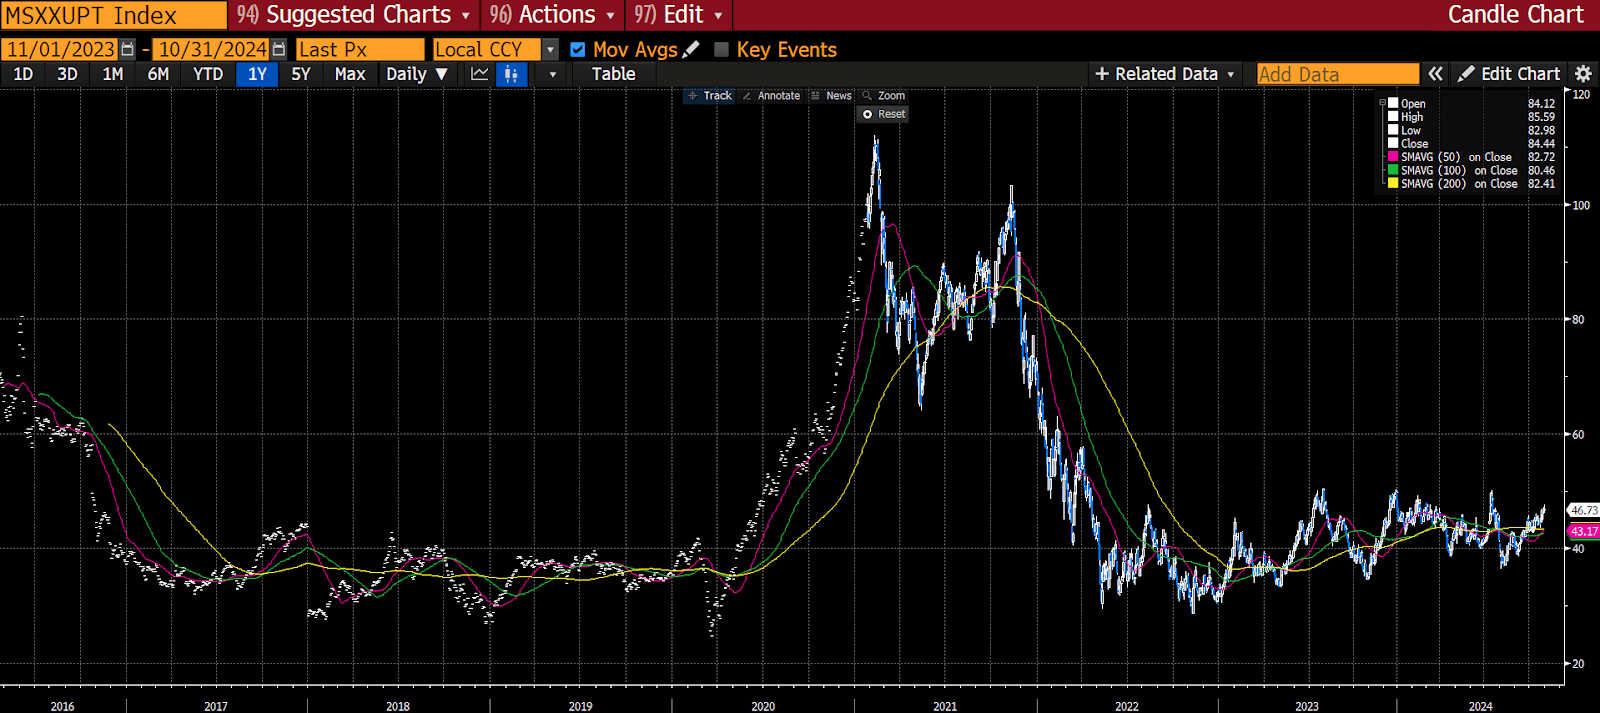Uncheck the Mov Avgs checkbox
The height and width of the screenshot is (713, 1600).
click(x=577, y=49)
